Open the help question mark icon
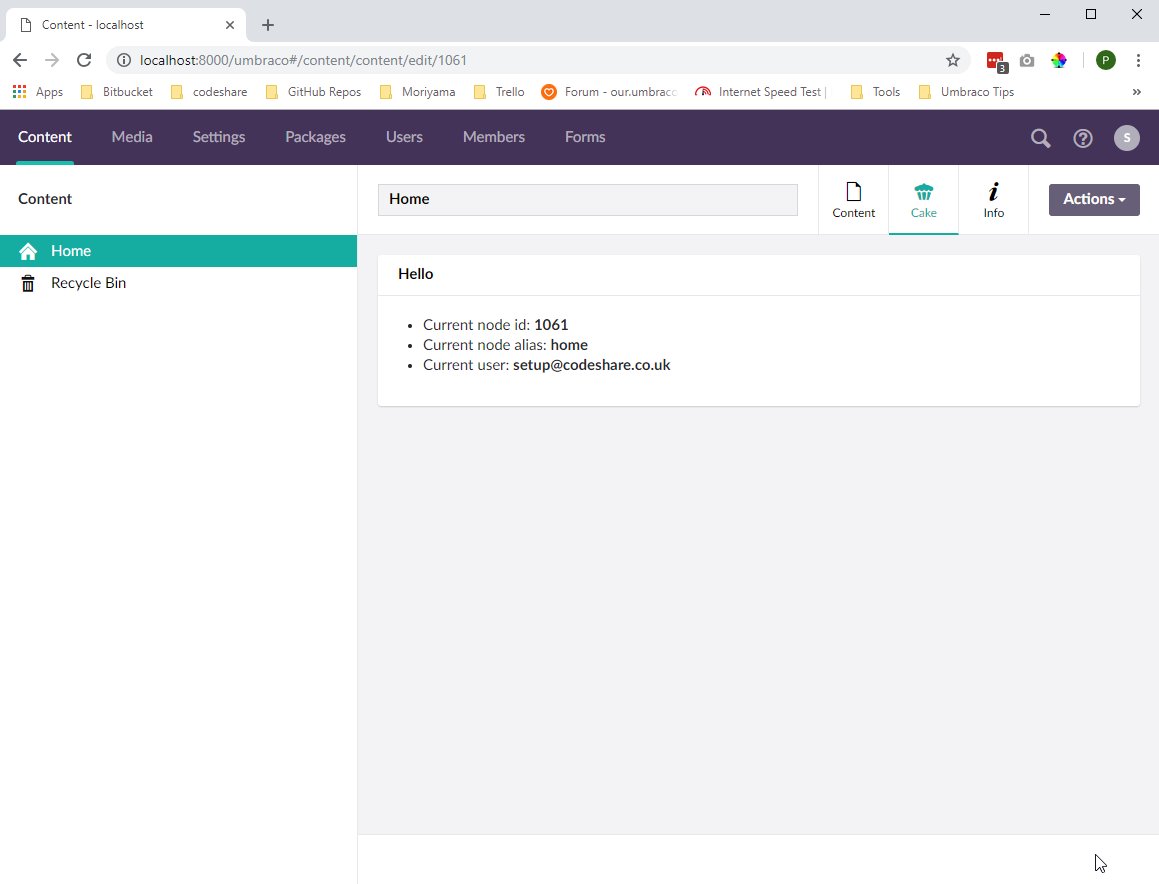Viewport: 1159px width, 884px height. pos(1083,138)
